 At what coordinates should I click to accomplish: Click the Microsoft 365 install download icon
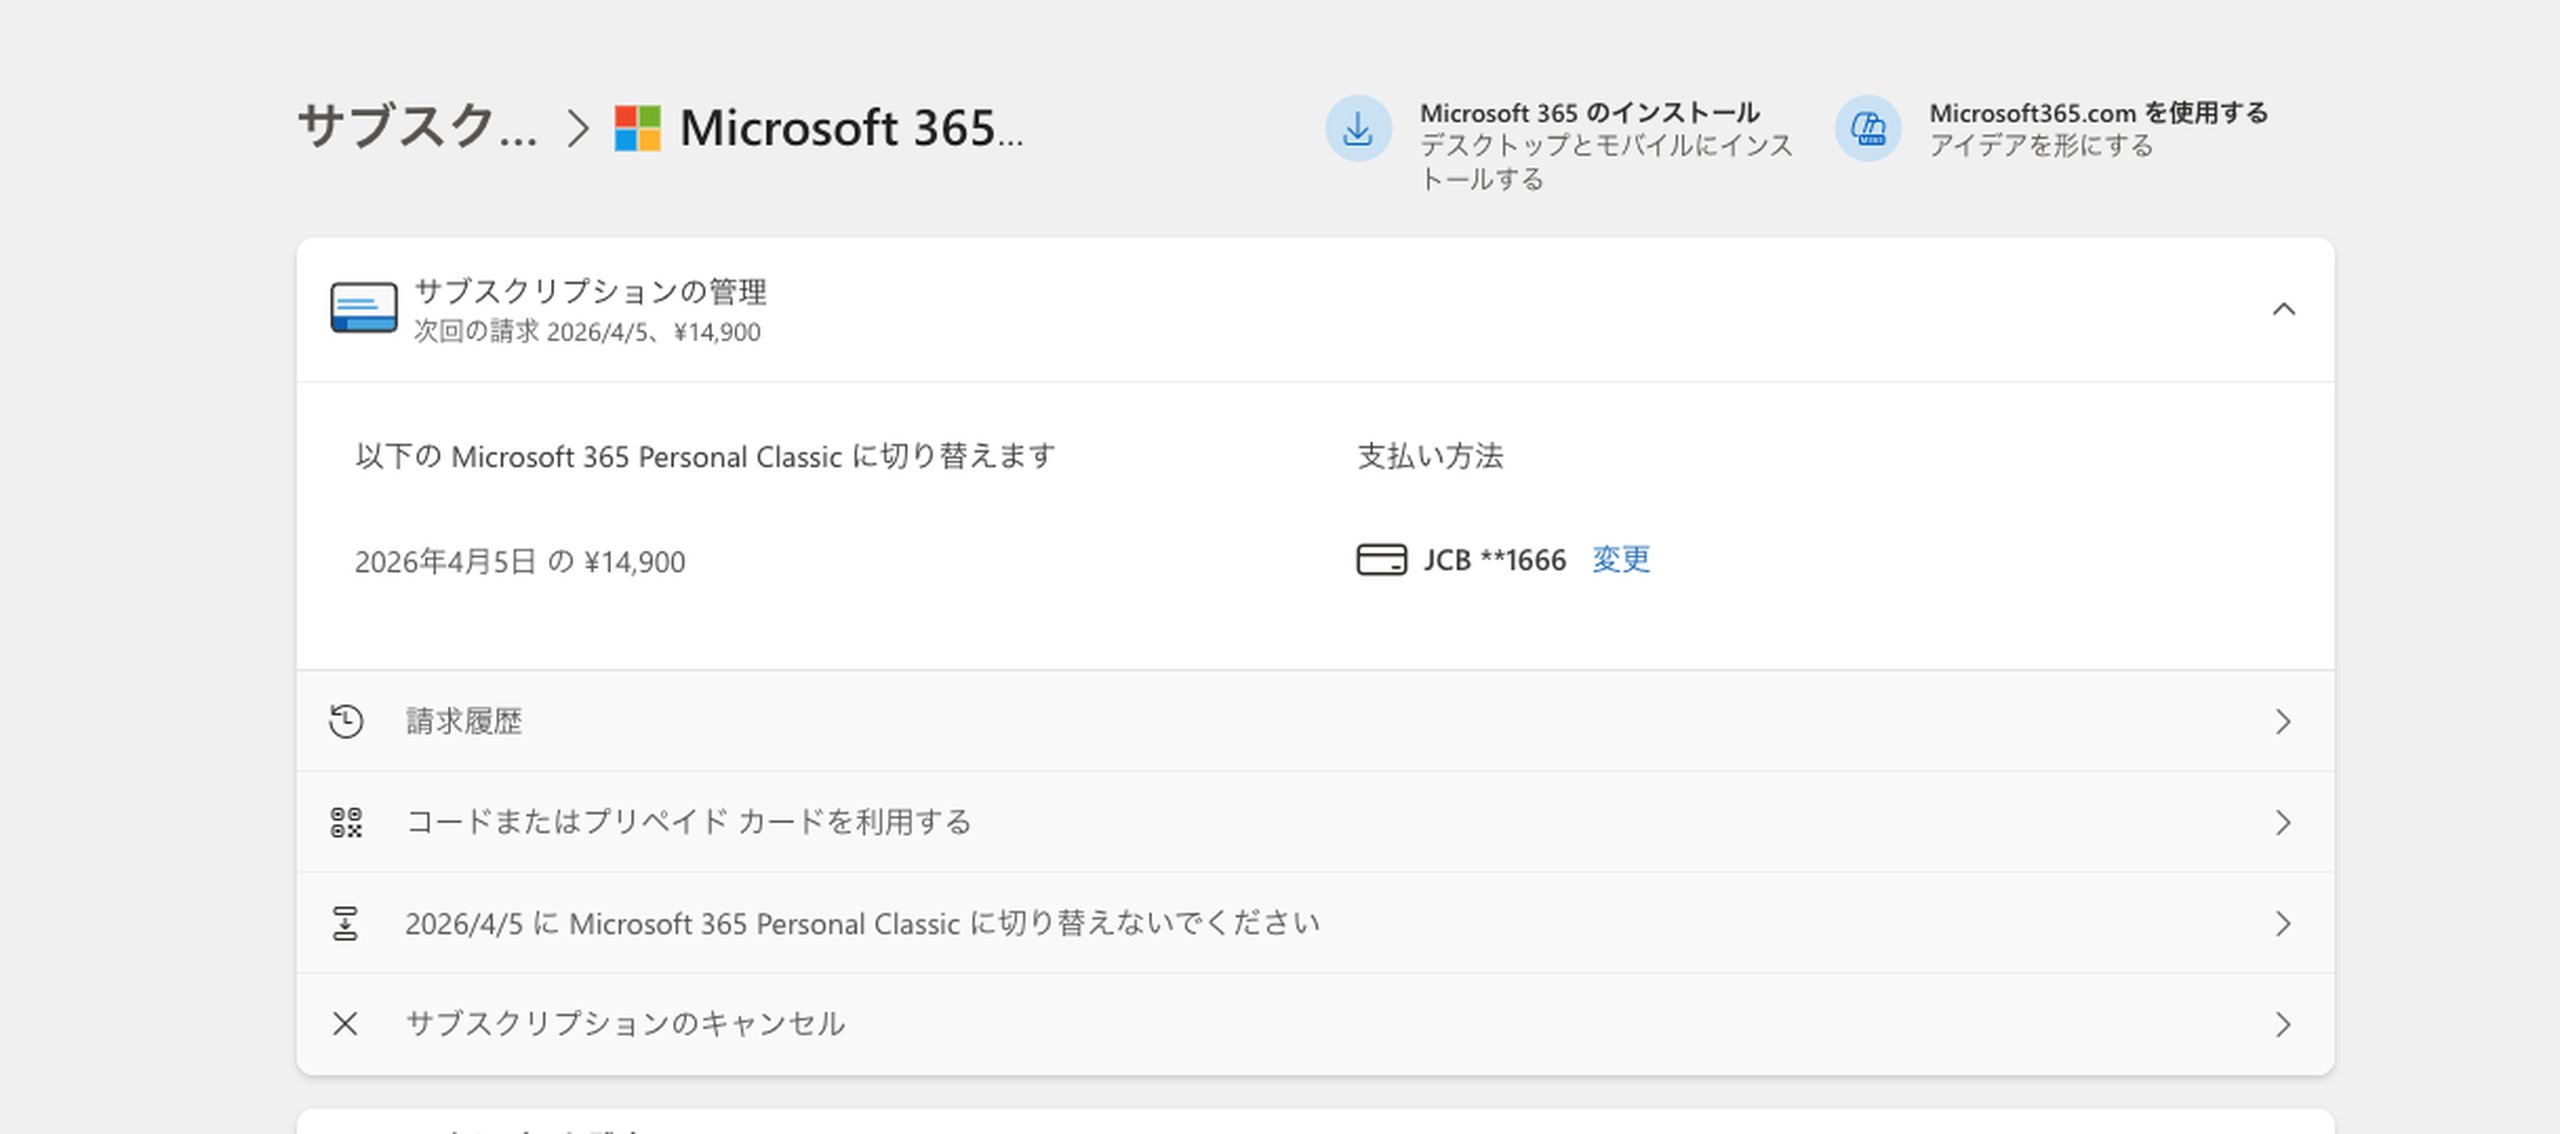click(x=1357, y=128)
